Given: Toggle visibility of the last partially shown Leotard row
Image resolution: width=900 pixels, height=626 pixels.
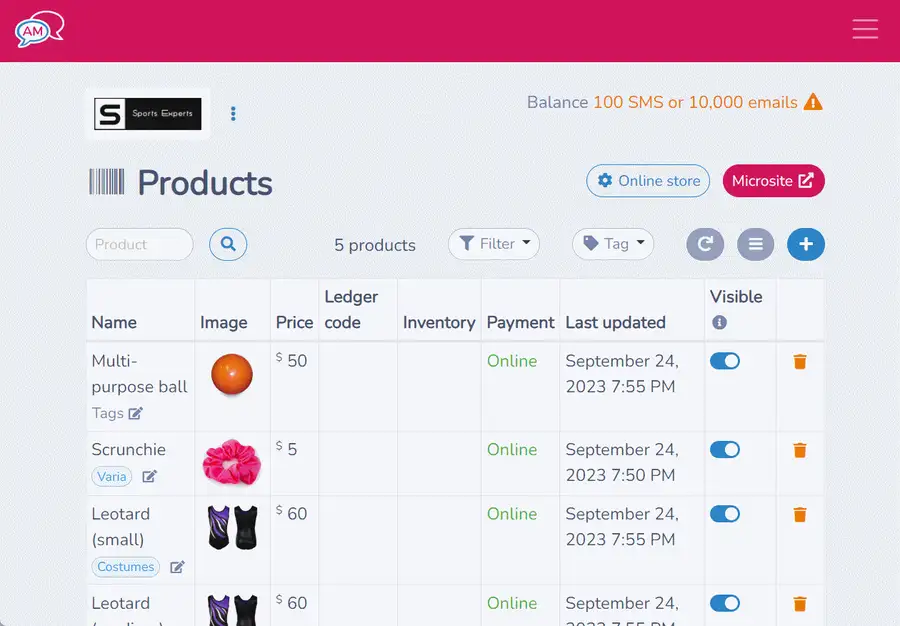Looking at the screenshot, I should tap(724, 603).
